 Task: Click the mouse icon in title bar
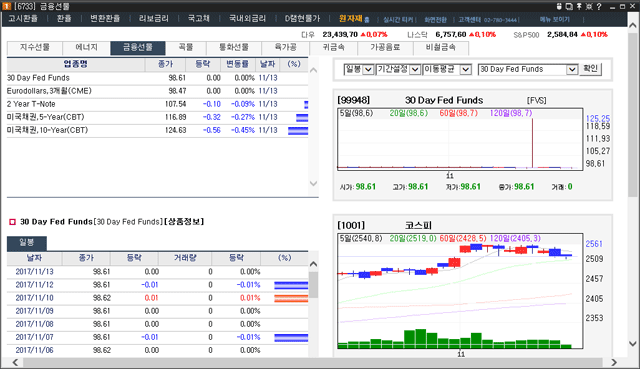pos(559,7)
